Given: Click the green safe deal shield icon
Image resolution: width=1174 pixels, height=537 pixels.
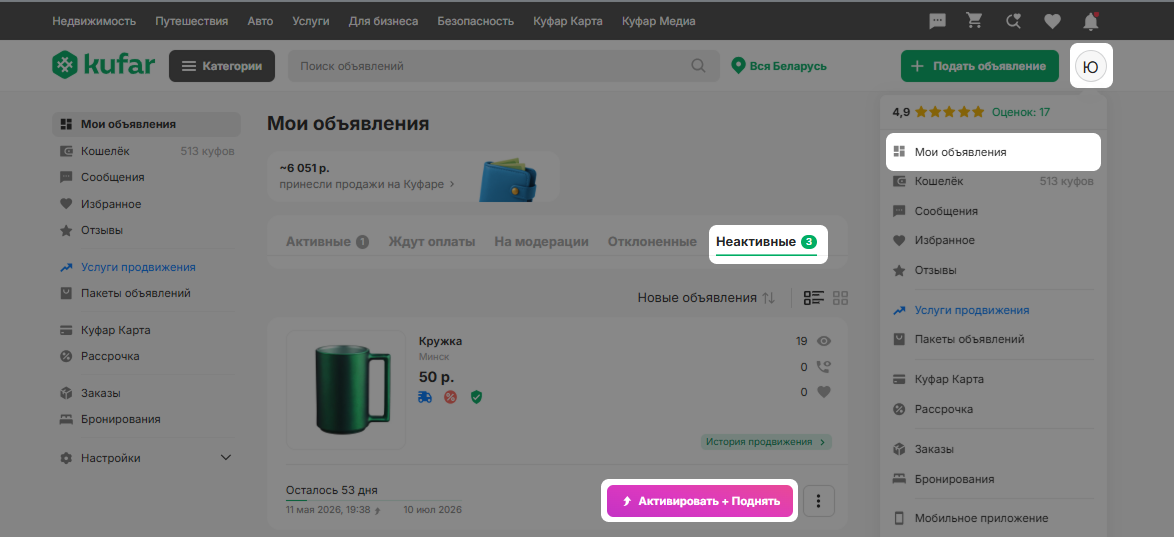Looking at the screenshot, I should (x=476, y=397).
